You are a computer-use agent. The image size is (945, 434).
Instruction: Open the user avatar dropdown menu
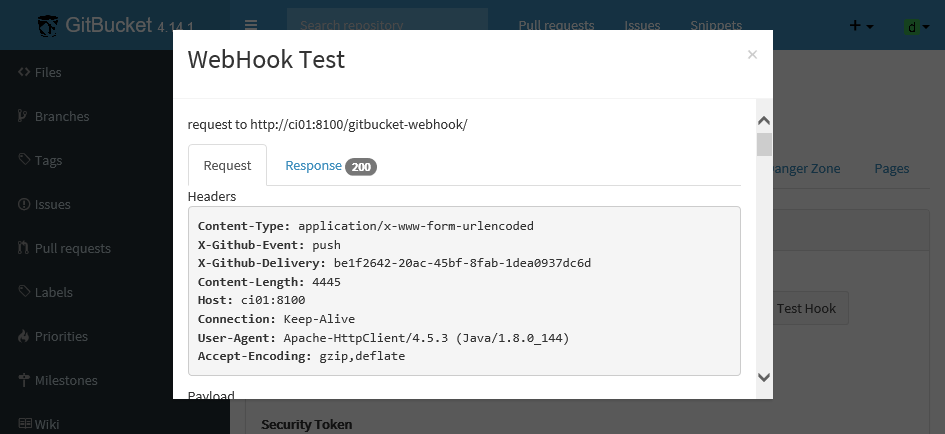coord(916,26)
